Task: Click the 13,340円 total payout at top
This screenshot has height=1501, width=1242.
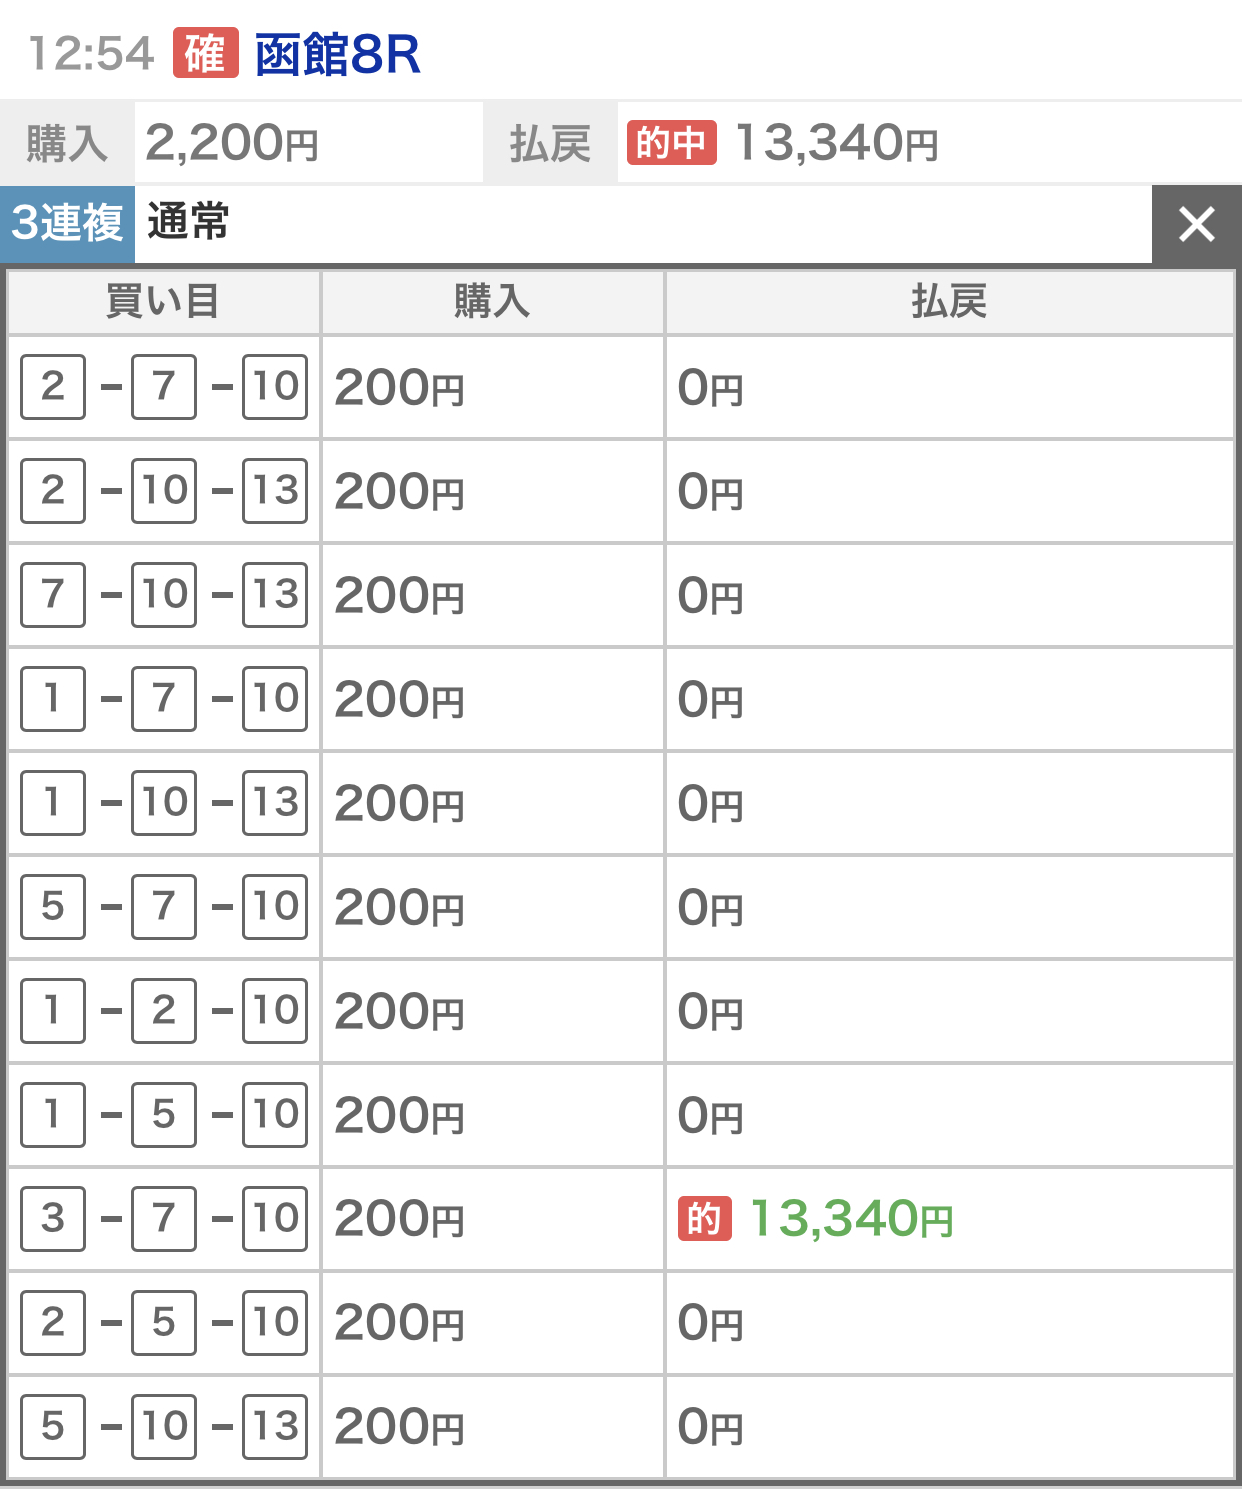Action: tap(836, 143)
